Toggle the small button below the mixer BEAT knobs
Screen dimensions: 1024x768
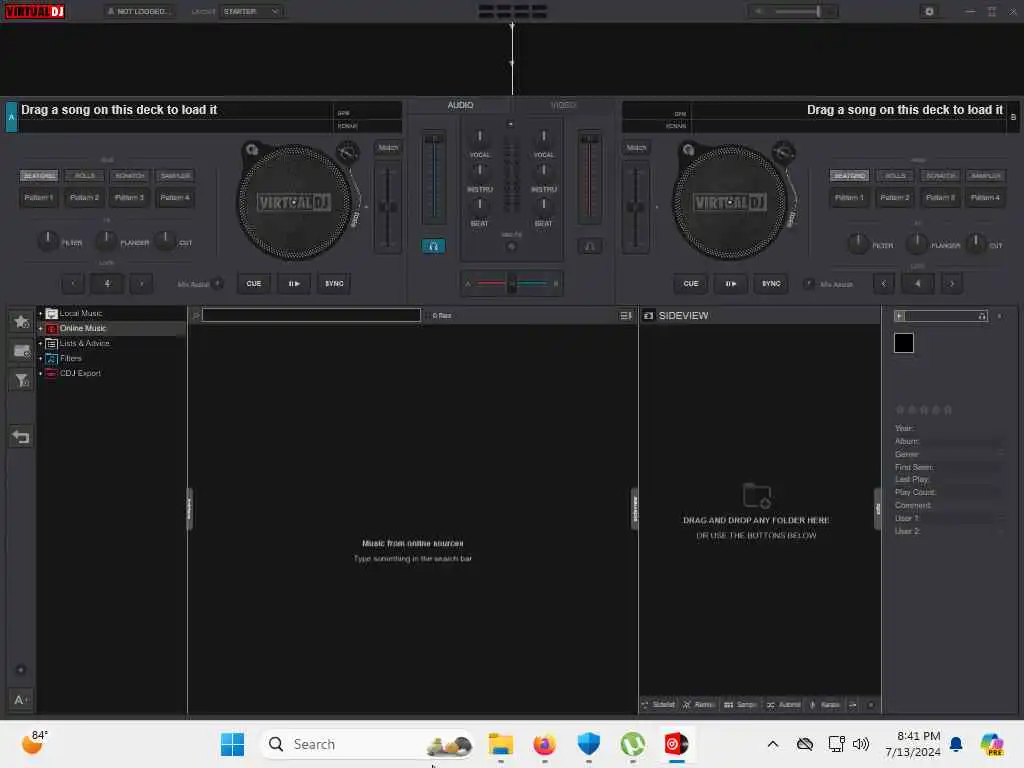(x=511, y=246)
